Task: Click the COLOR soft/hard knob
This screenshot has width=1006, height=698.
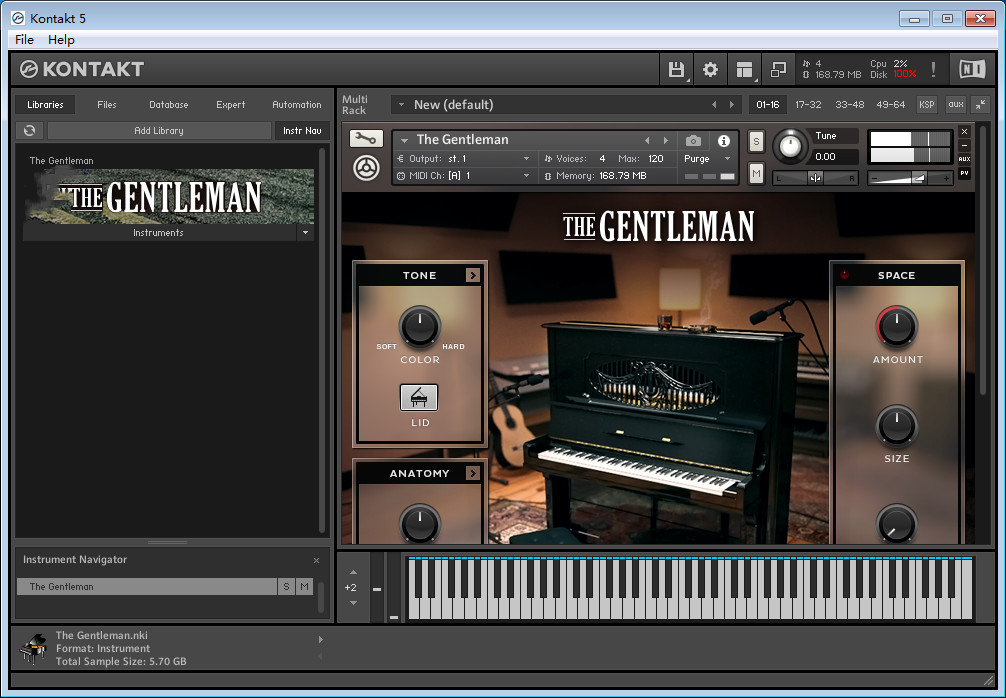Action: tap(420, 326)
